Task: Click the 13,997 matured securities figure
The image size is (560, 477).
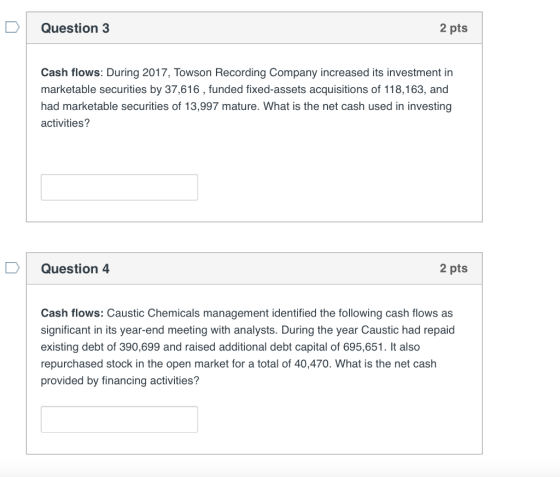Action: click(x=201, y=106)
